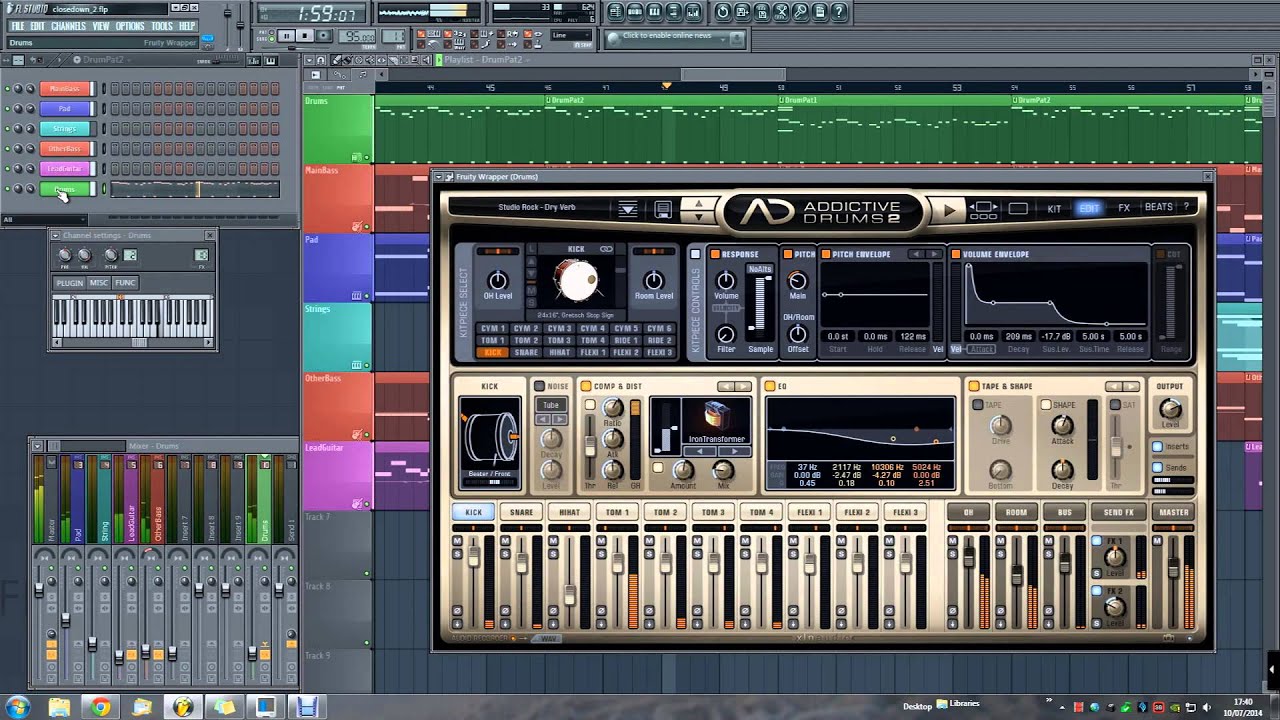Open the CHANNELS menu in FL Studio

pyautogui.click(x=68, y=26)
